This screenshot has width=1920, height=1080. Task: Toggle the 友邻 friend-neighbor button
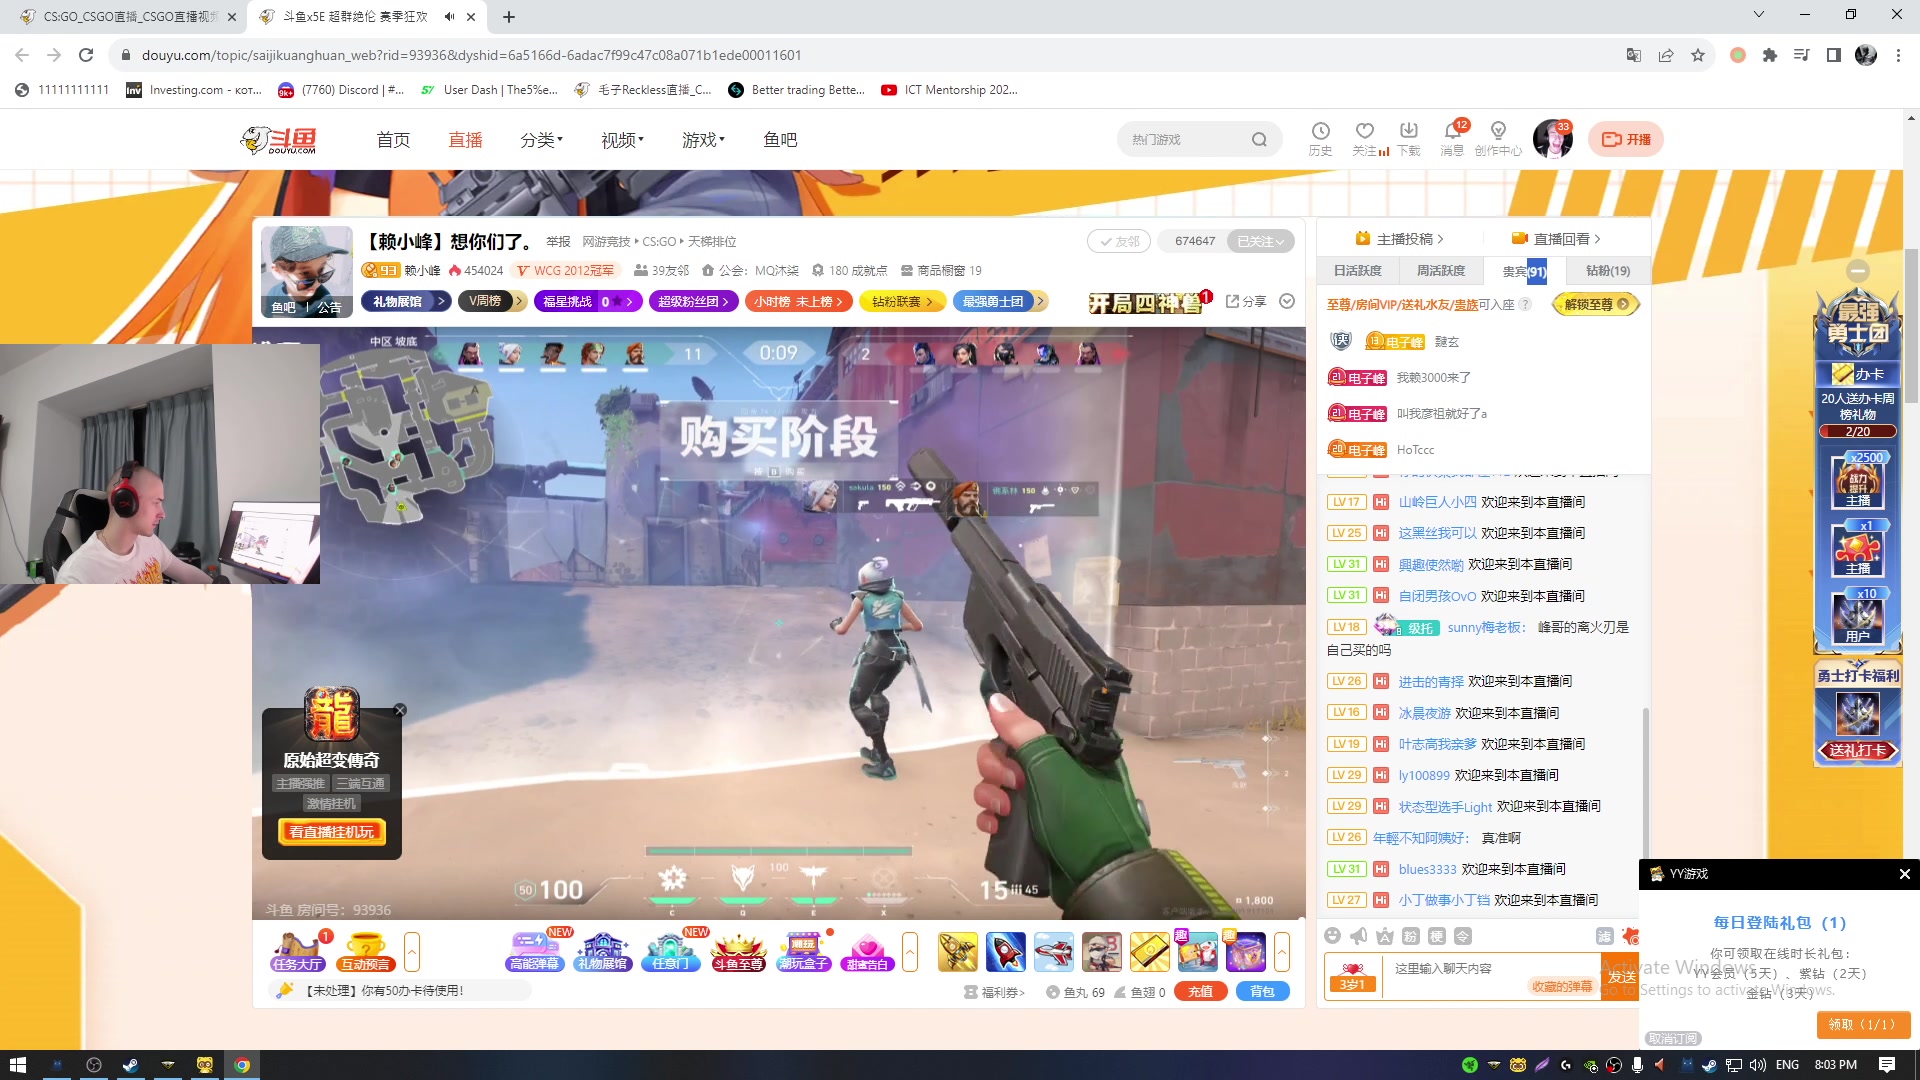pyautogui.click(x=1119, y=241)
